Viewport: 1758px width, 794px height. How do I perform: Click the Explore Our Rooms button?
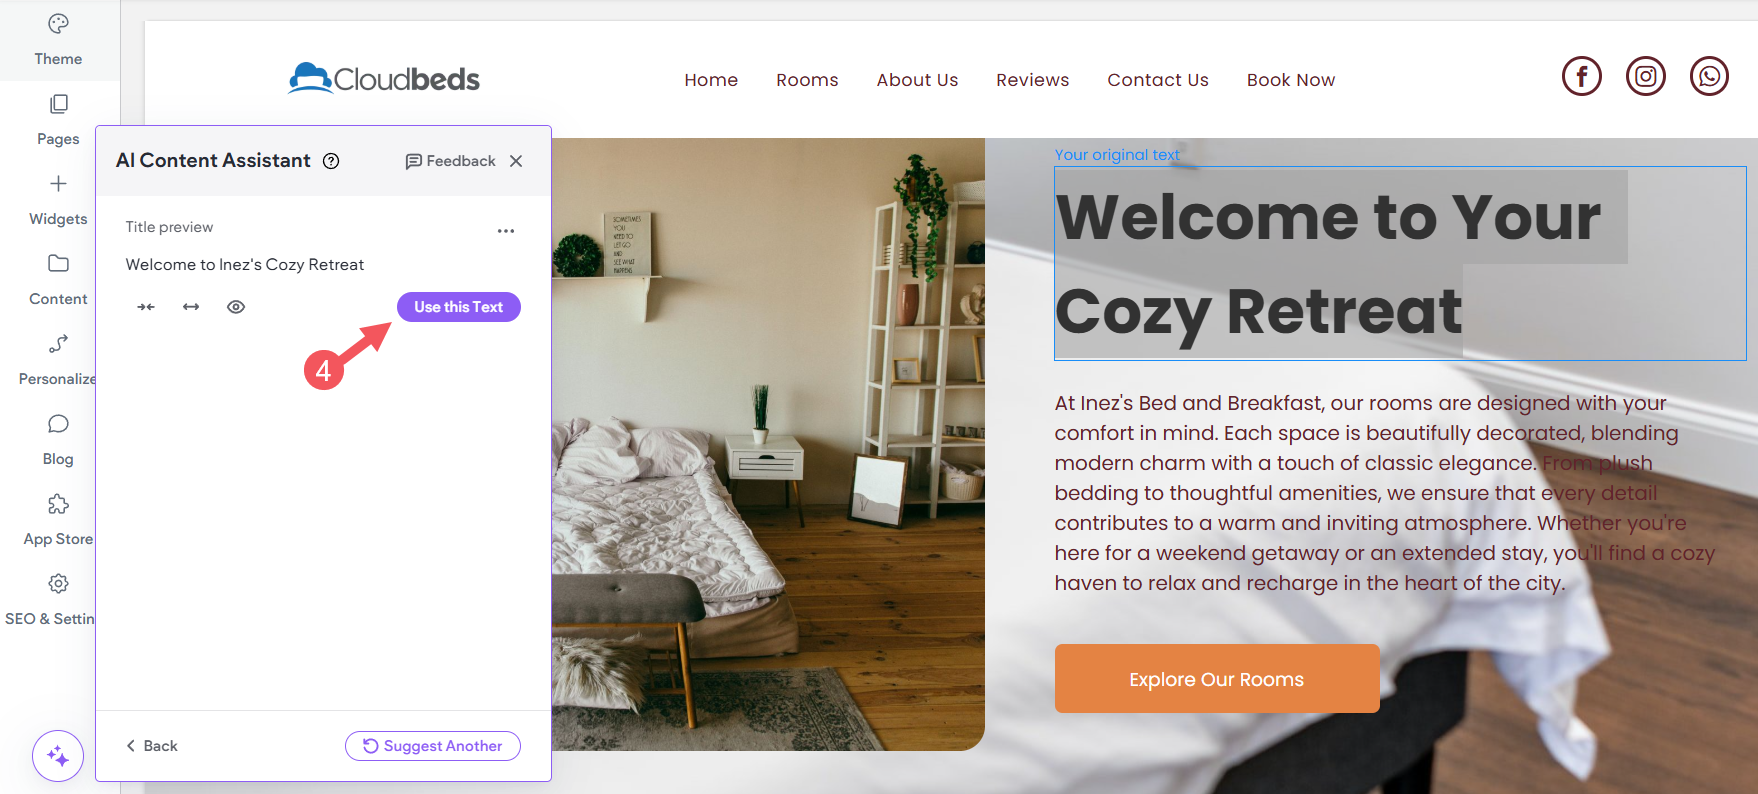(1217, 679)
